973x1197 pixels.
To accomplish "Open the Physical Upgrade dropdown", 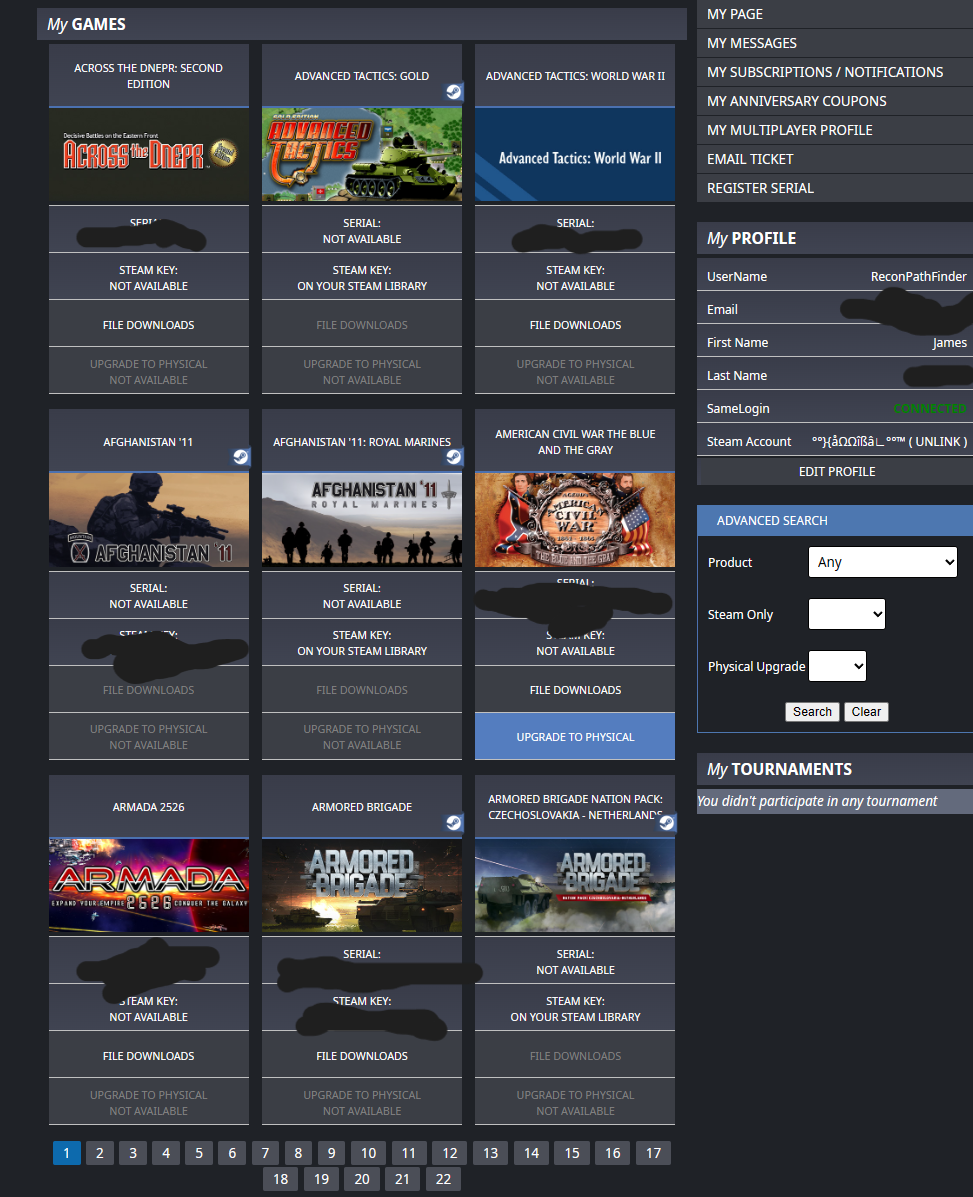I will [x=837, y=666].
